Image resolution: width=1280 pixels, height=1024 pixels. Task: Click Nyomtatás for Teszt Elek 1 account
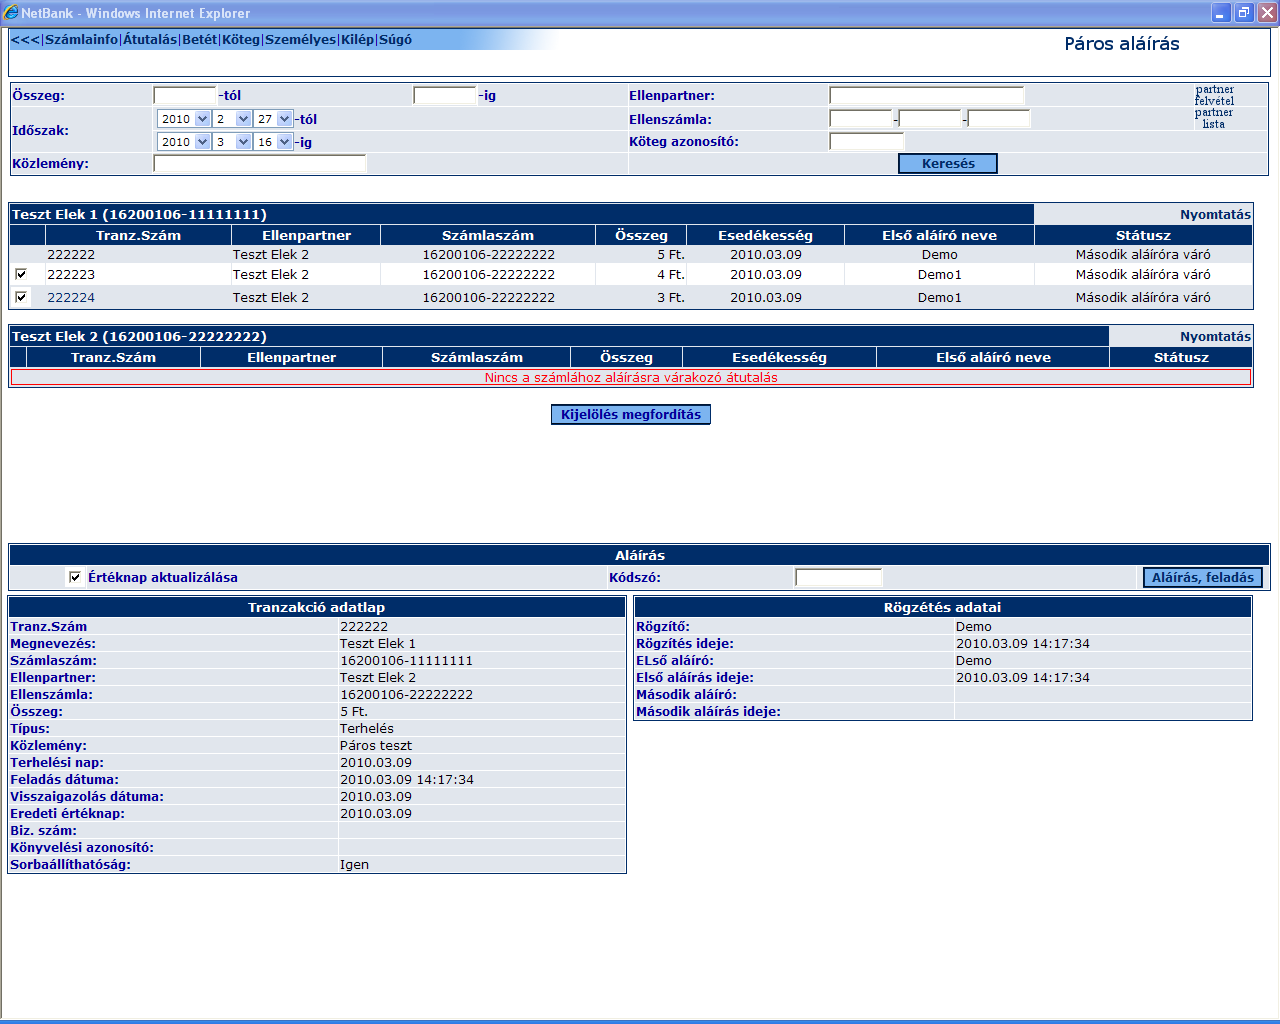[x=1215, y=214]
